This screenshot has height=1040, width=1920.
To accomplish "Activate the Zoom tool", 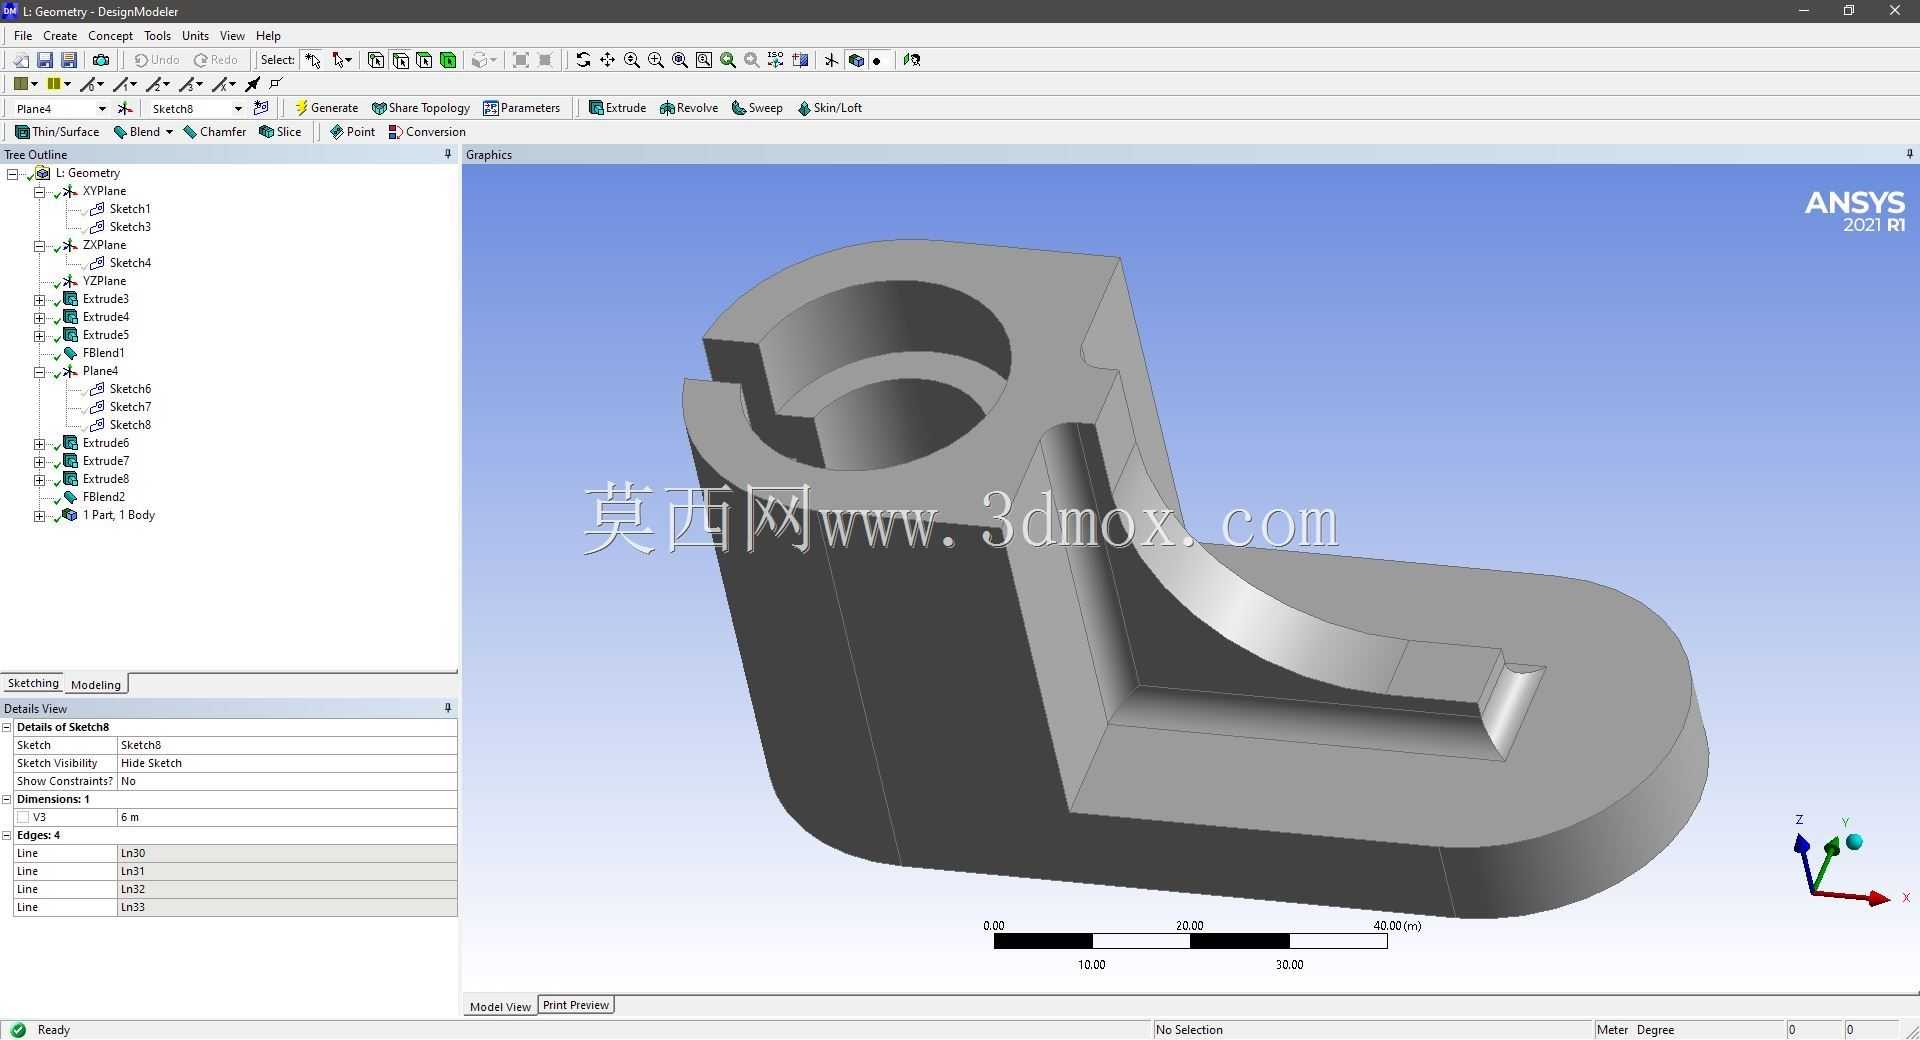I will pyautogui.click(x=631, y=60).
